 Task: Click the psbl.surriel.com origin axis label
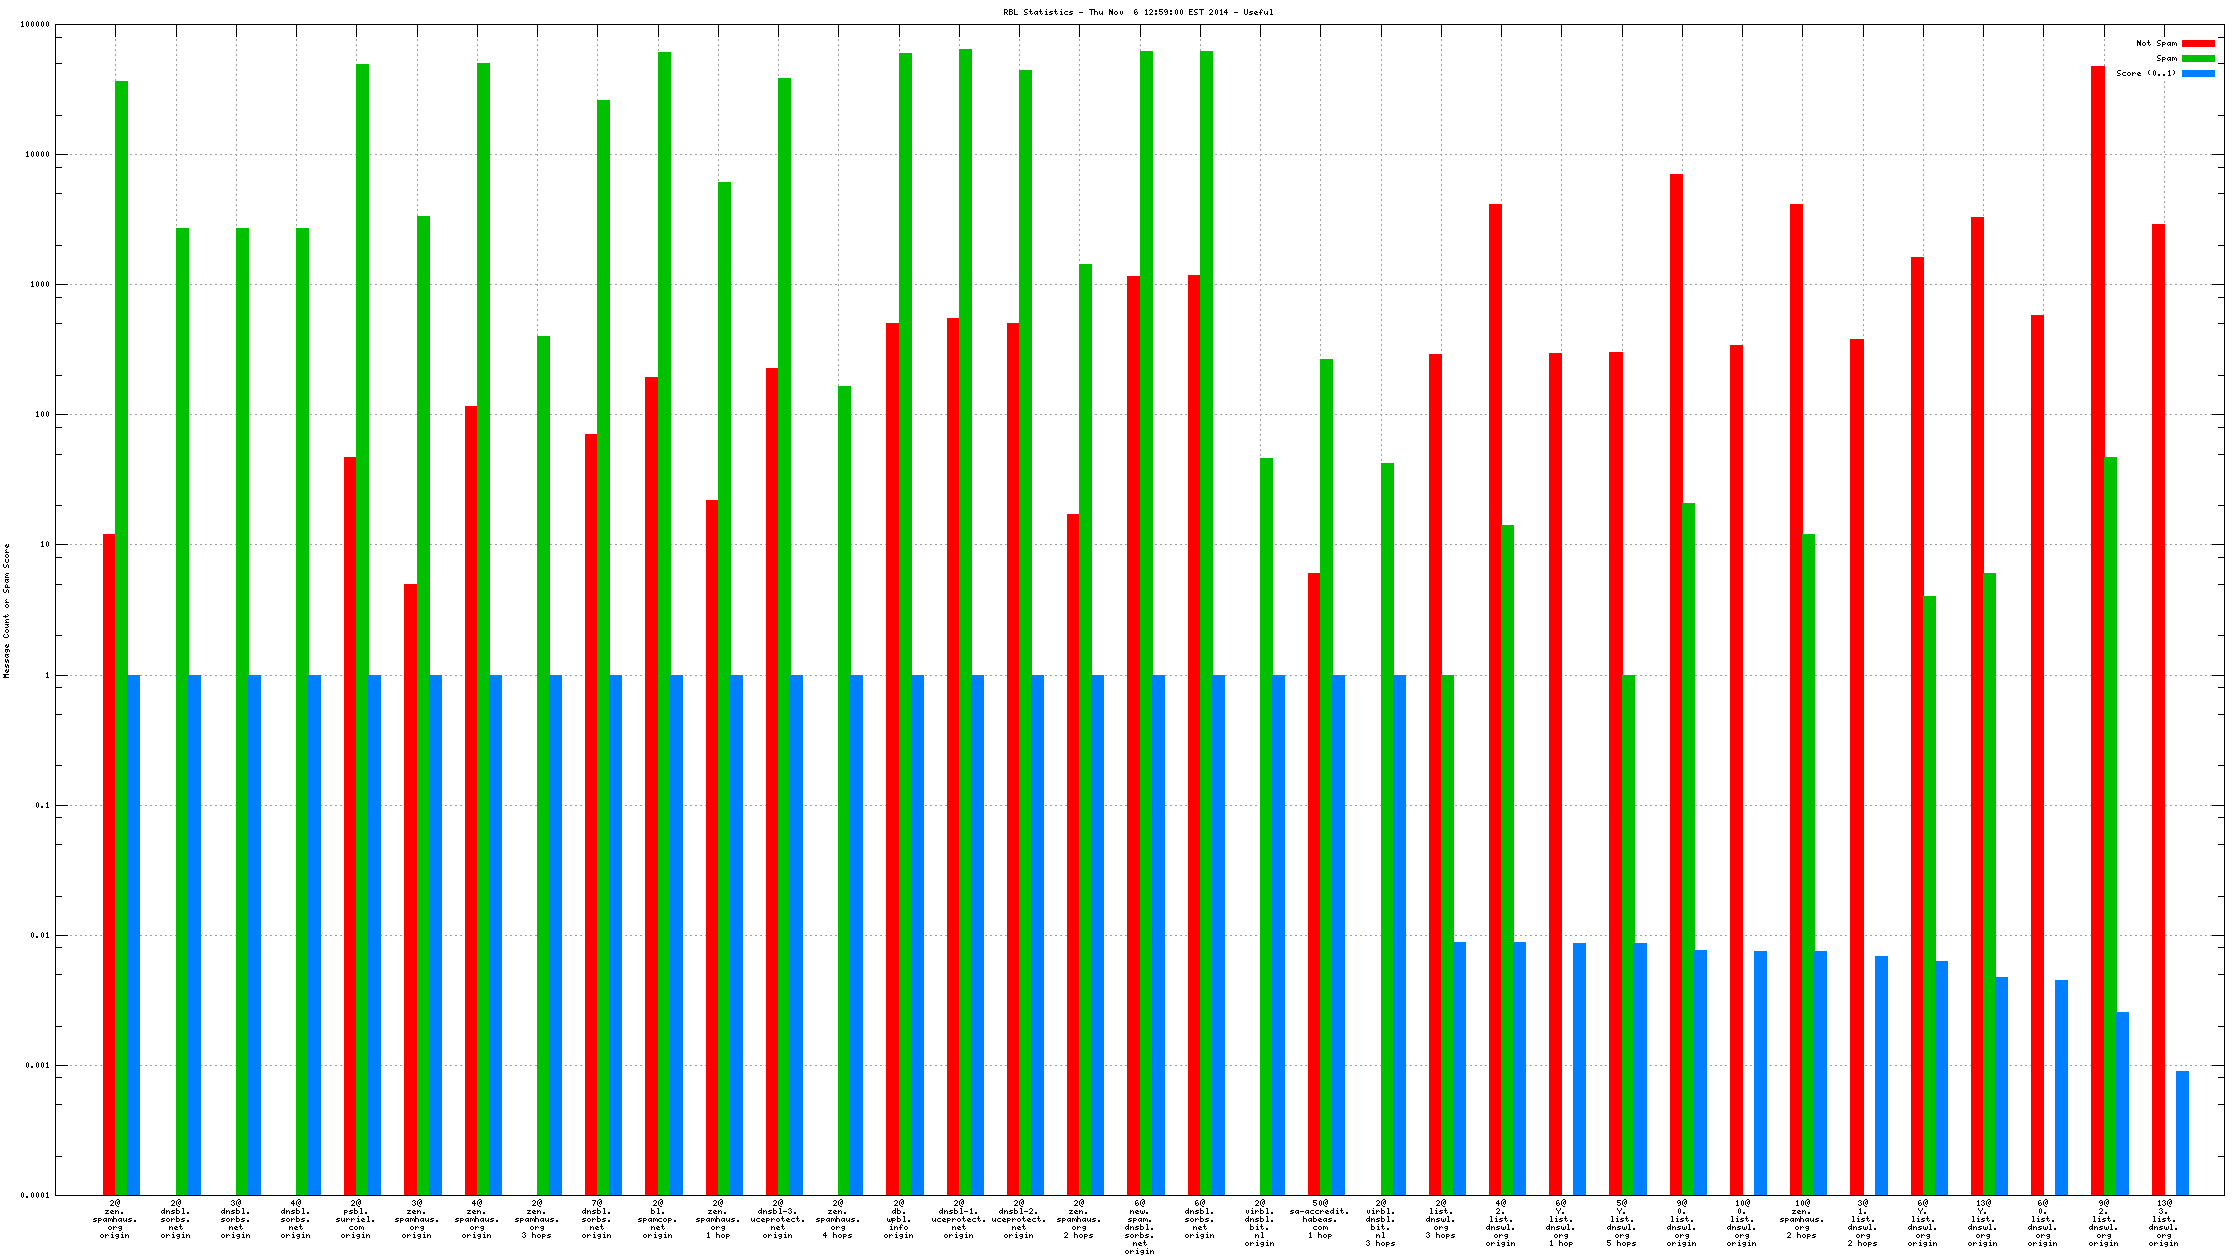coord(356,1219)
